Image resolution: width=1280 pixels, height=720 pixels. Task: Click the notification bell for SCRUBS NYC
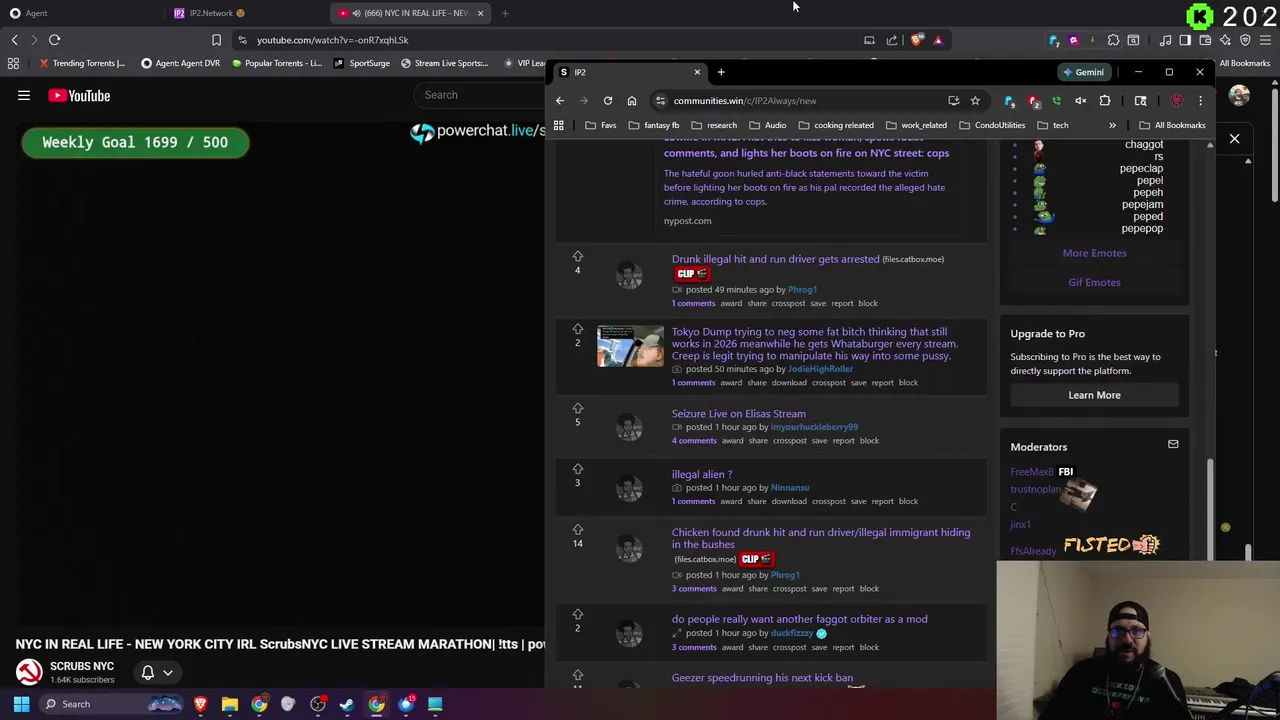pos(148,672)
